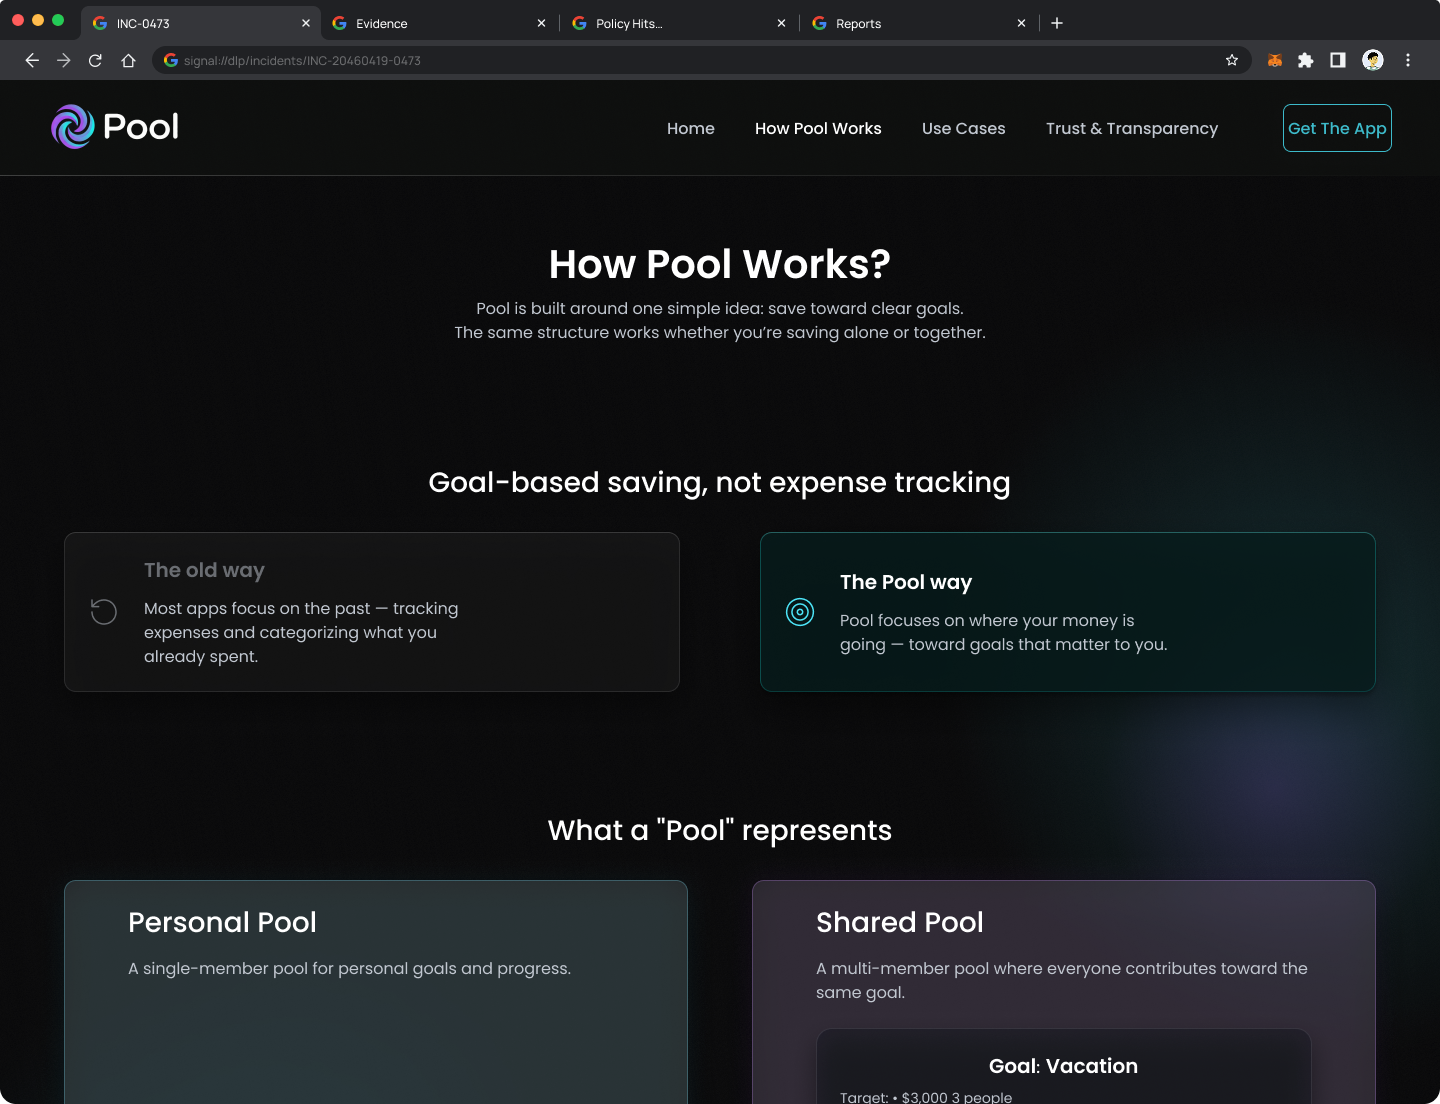Open the user profile avatar

(1373, 61)
